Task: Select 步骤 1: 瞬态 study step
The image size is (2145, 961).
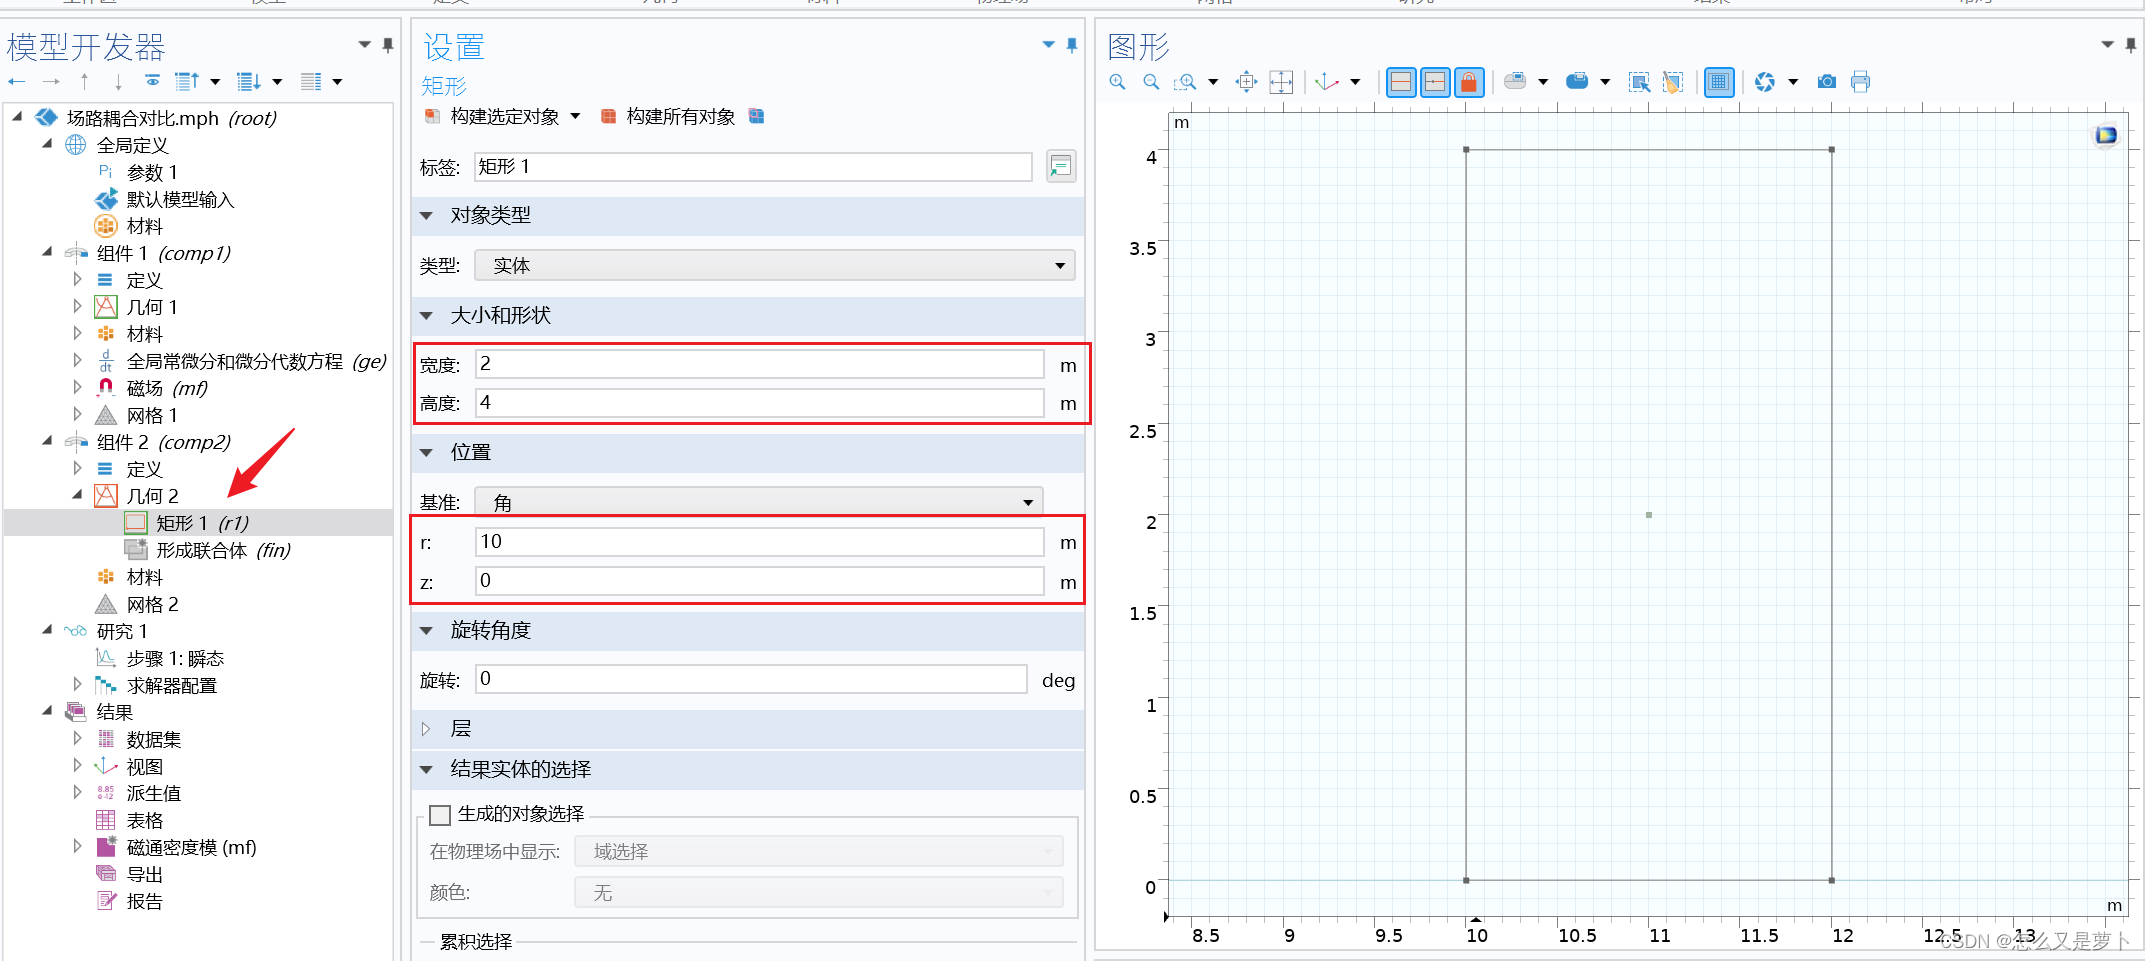Action: pyautogui.click(x=175, y=658)
